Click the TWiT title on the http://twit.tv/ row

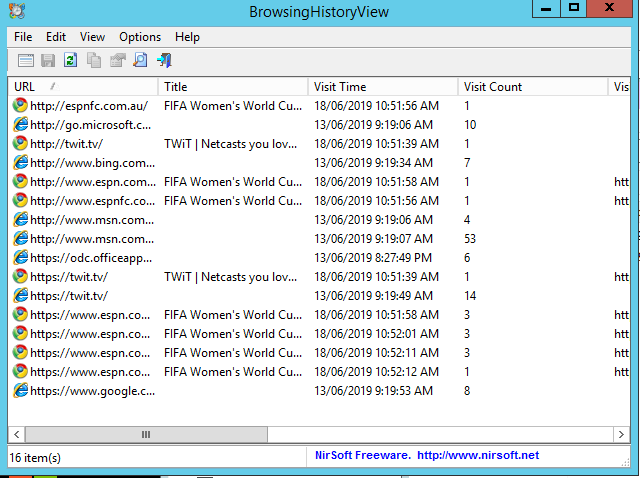[231, 144]
